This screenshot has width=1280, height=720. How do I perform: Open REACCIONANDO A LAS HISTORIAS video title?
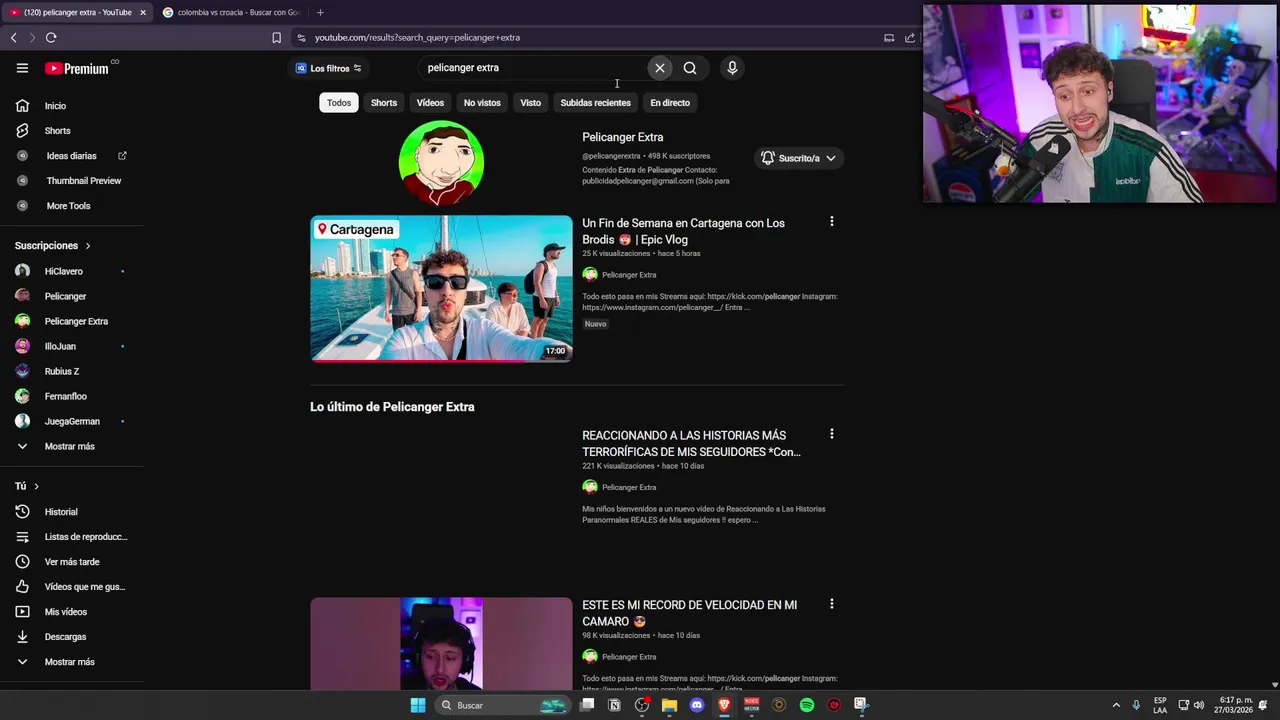pyautogui.click(x=692, y=443)
